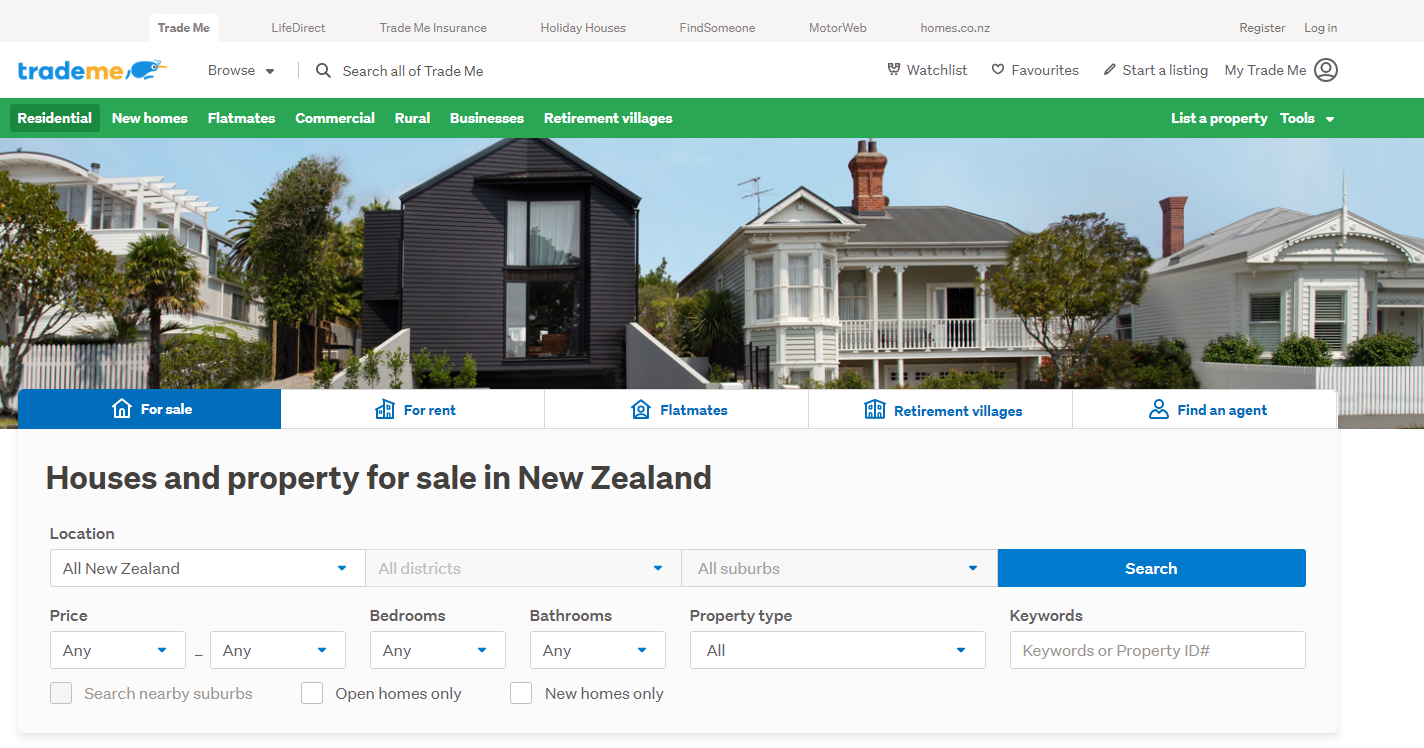Open Flatmates in the green navigation bar
Image resolution: width=1424 pixels, height=748 pixels.
(x=241, y=118)
